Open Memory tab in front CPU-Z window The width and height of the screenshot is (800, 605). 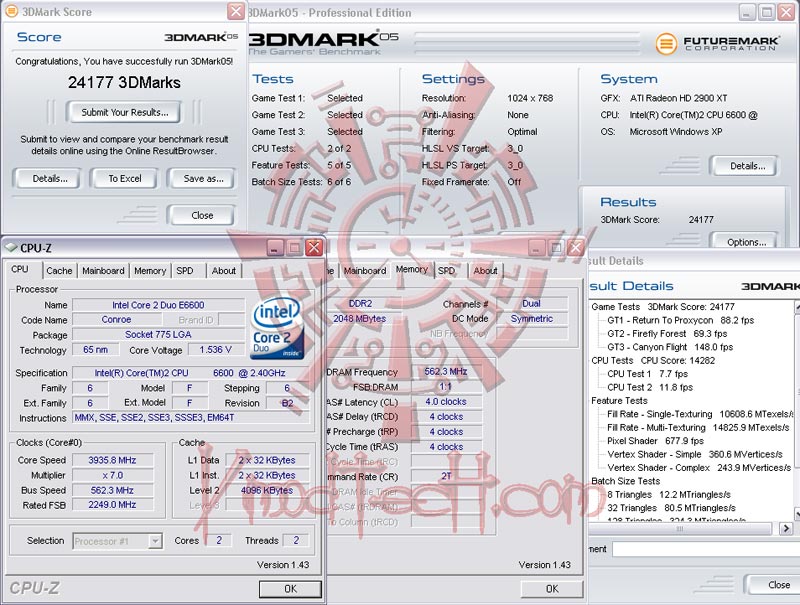[x=150, y=271]
